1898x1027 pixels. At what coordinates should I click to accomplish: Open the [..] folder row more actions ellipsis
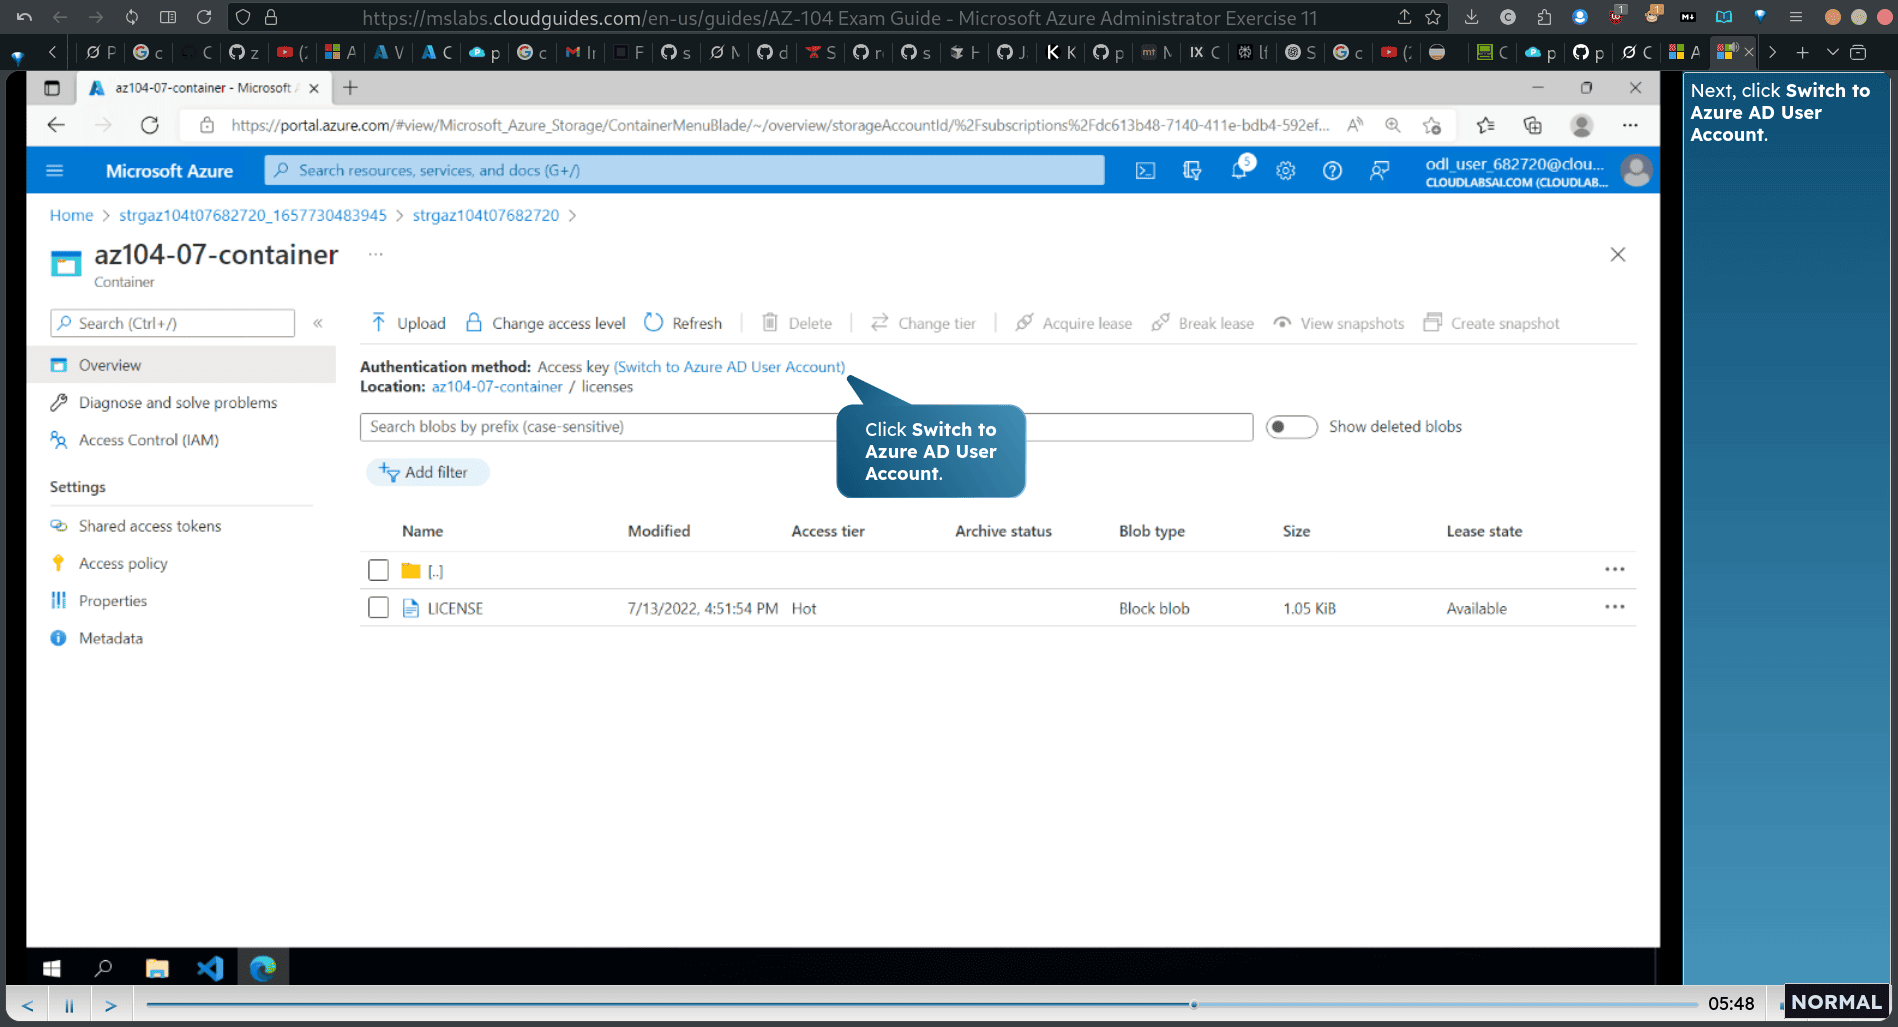coord(1614,569)
